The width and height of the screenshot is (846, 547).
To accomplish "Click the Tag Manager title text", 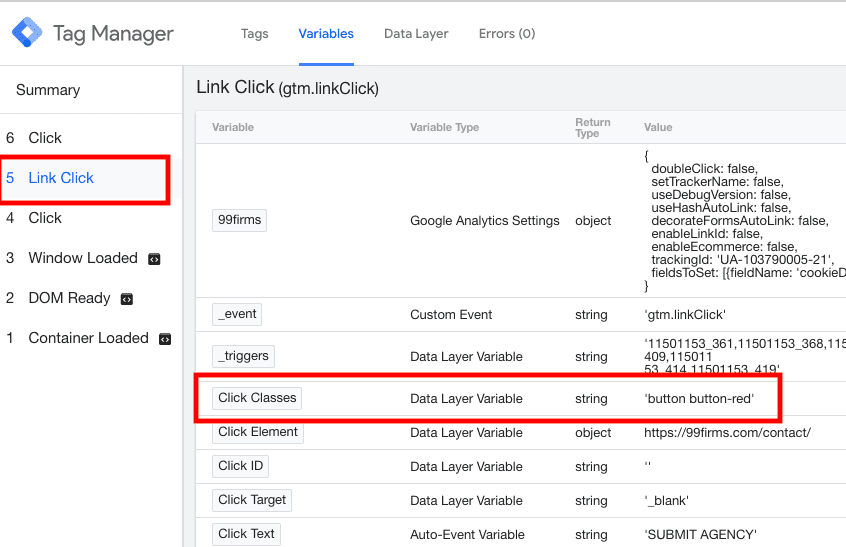I will tap(113, 33).
